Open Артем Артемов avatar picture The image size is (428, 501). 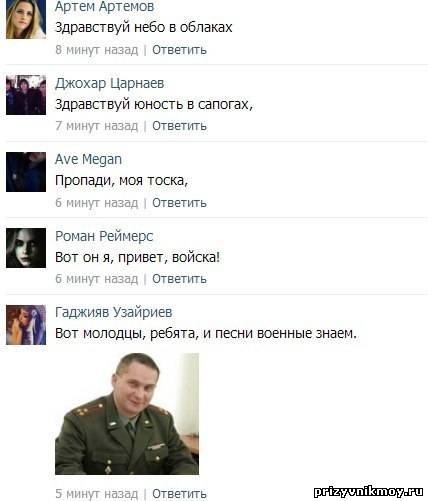tap(26, 19)
